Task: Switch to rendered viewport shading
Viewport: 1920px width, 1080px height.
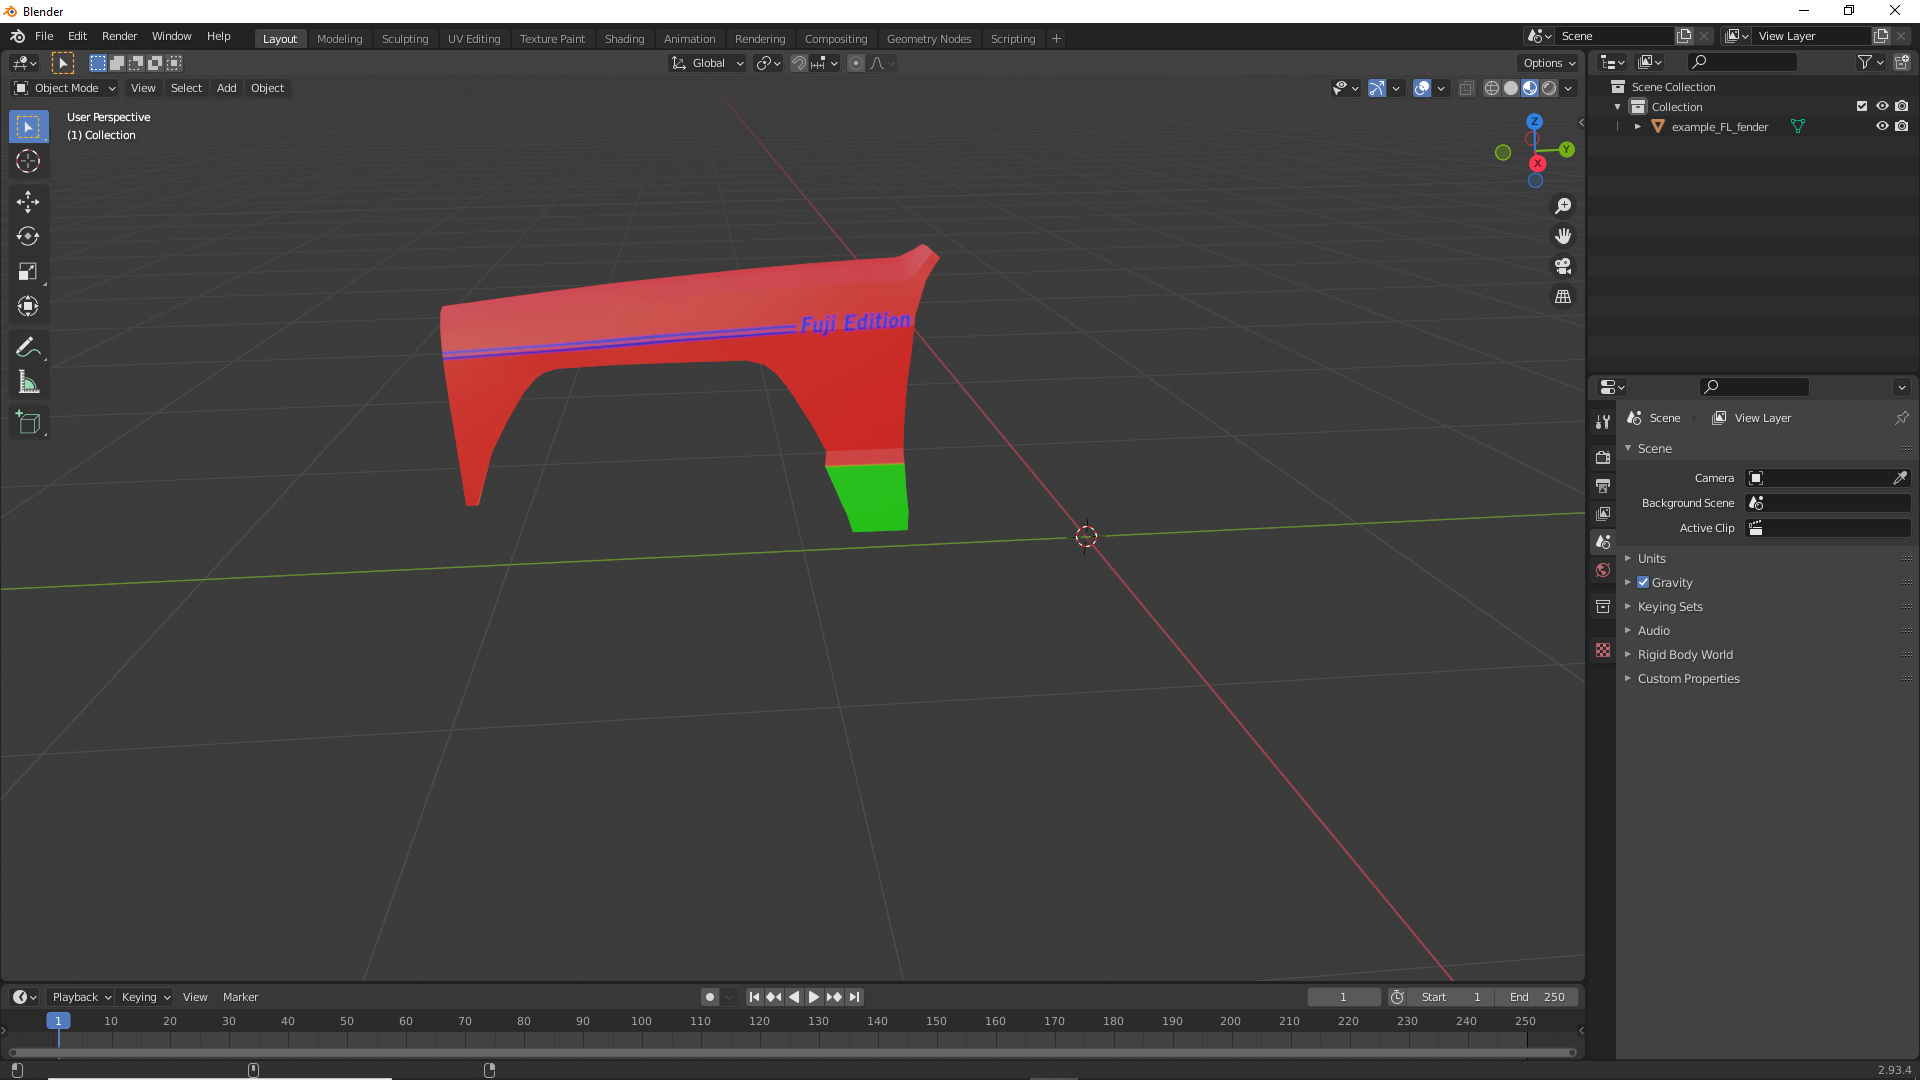Action: coord(1549,88)
